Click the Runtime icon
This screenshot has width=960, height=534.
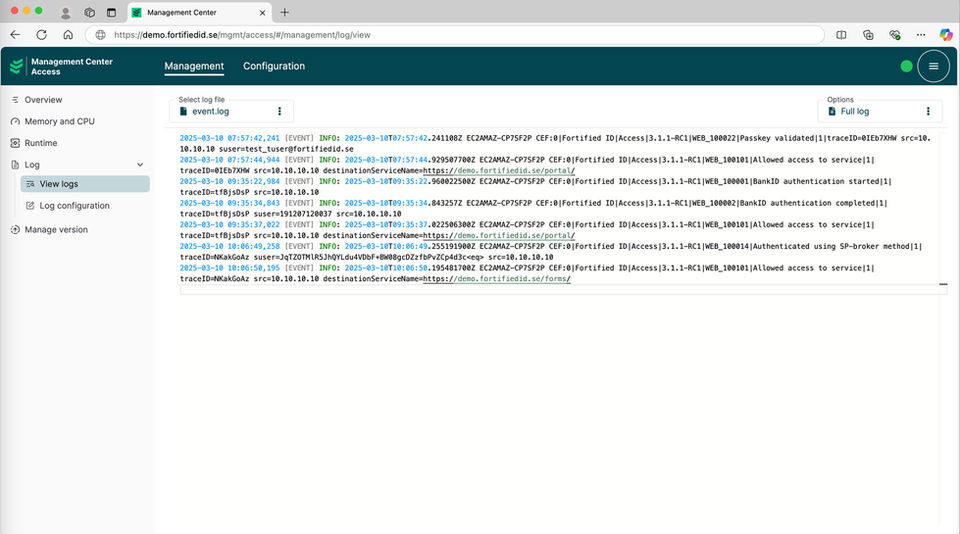coord(15,143)
